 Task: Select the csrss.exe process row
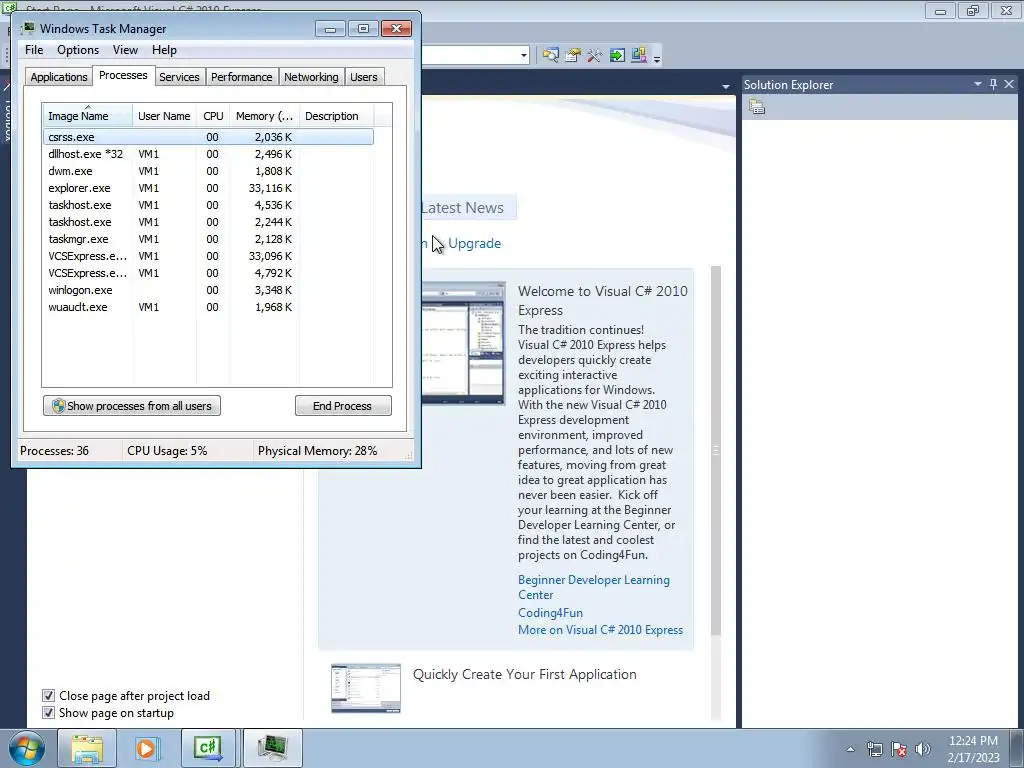click(x=208, y=137)
